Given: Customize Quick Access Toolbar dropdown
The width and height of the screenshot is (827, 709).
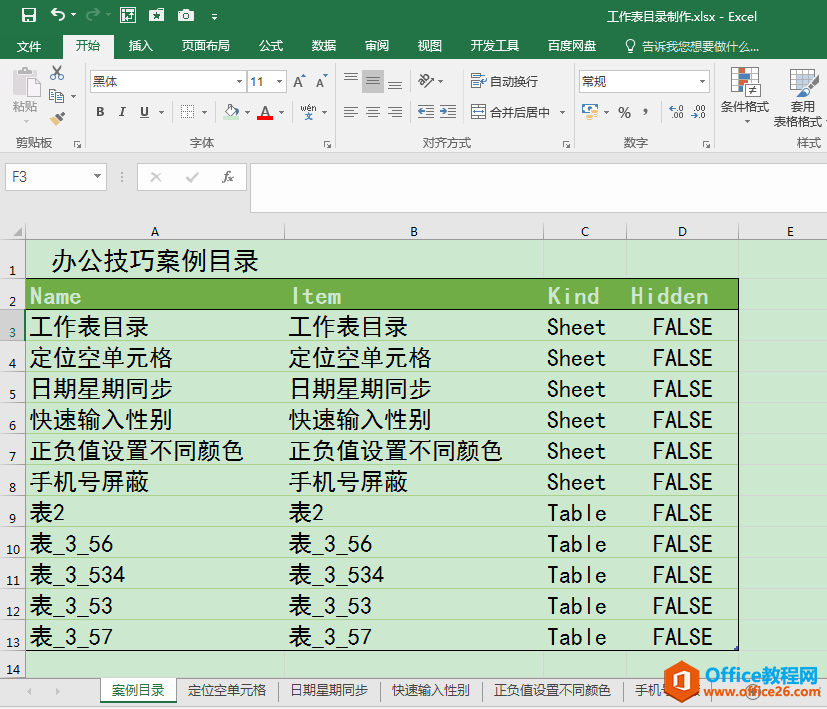Looking at the screenshot, I should [x=214, y=17].
